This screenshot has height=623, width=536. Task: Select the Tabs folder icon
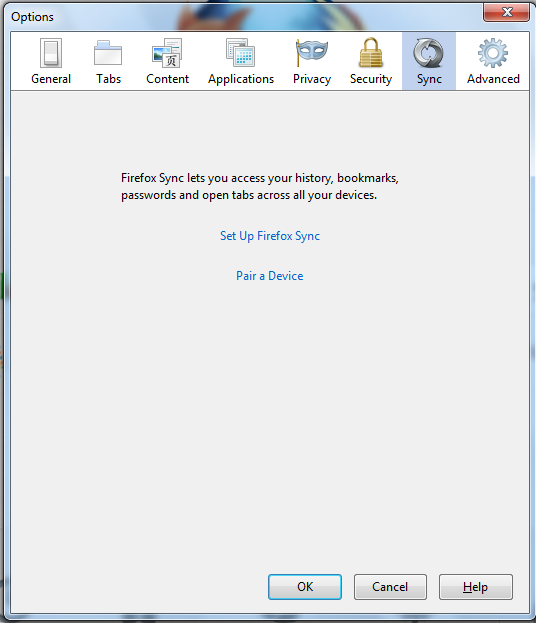[x=108, y=53]
